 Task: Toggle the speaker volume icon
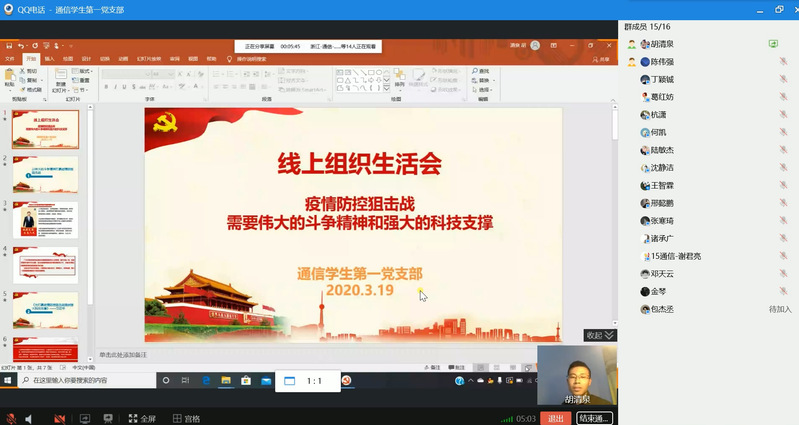(30, 418)
